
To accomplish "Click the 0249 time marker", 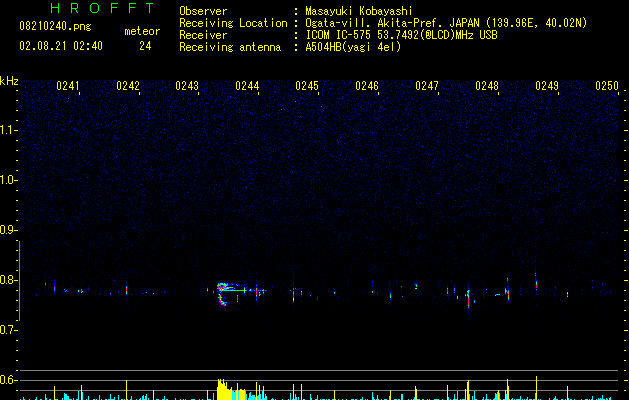I will point(547,86).
